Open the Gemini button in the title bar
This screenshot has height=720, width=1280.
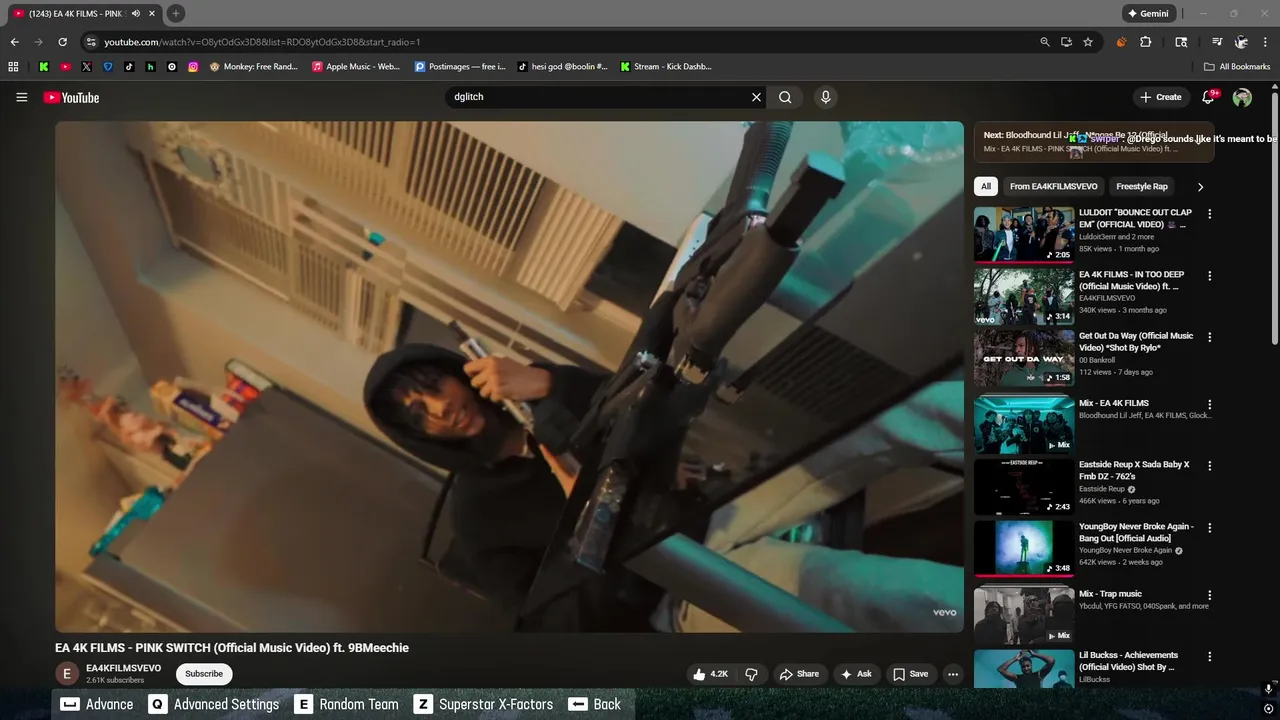1148,13
